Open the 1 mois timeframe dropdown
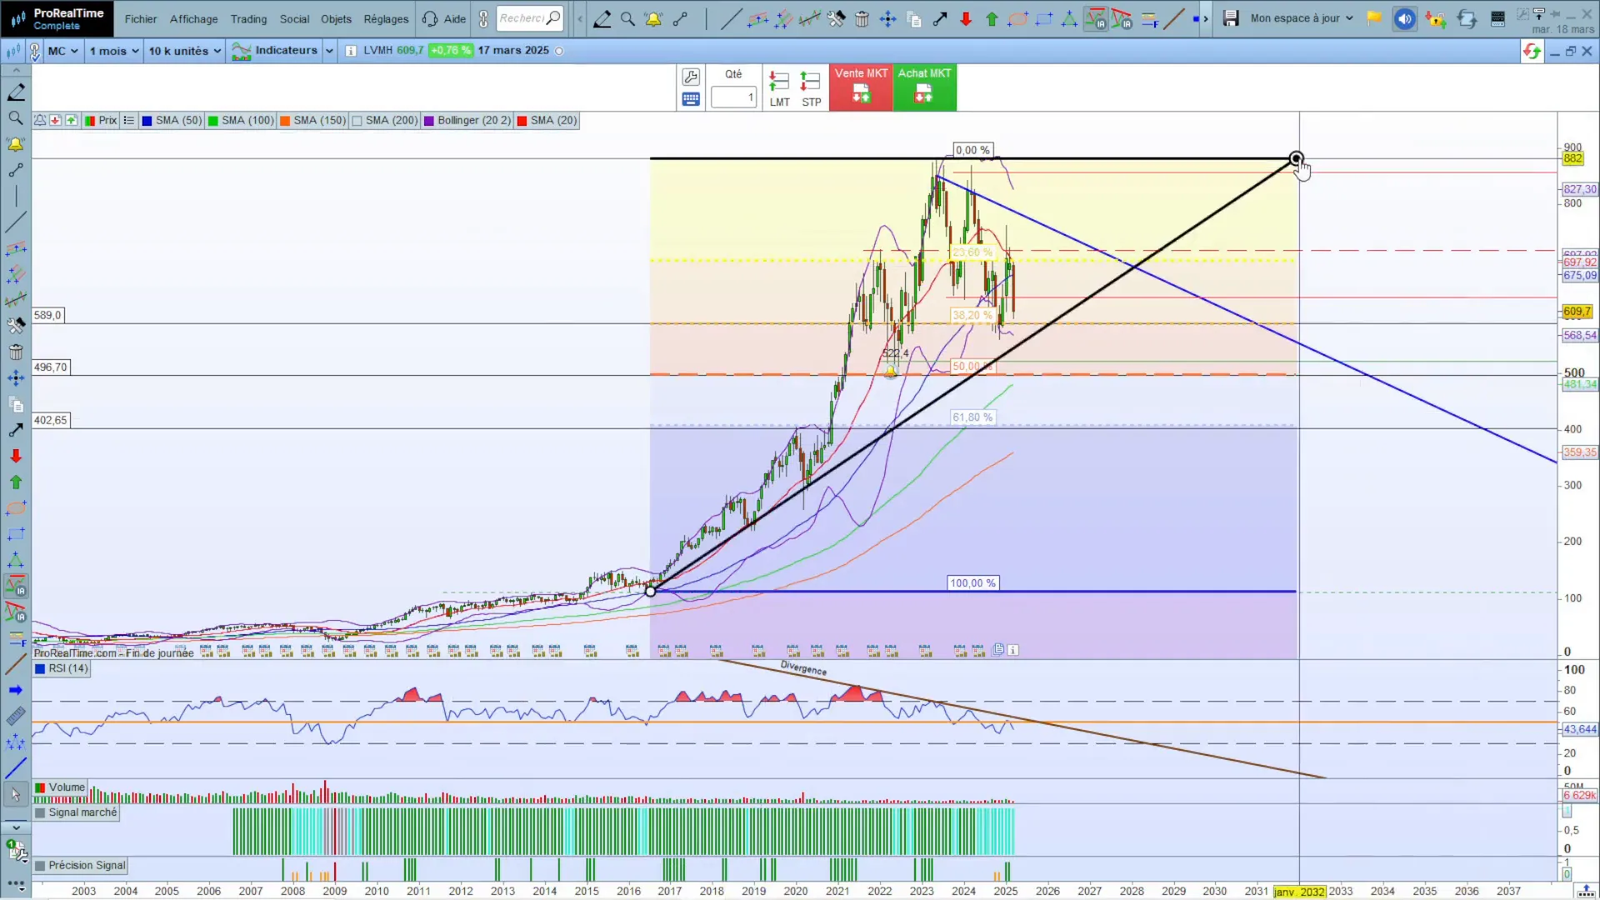Viewport: 1600px width, 900px height. (x=114, y=51)
